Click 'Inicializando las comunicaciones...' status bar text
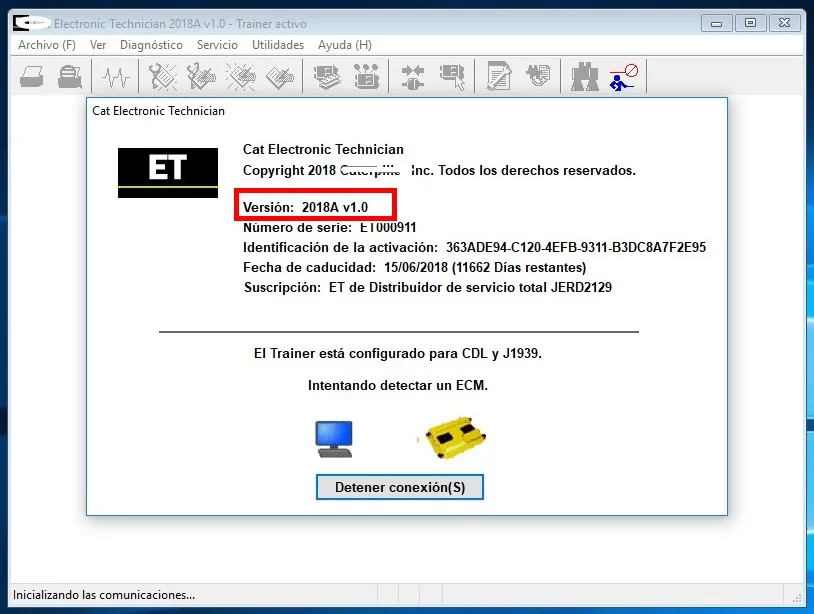814x614 pixels. [104, 595]
